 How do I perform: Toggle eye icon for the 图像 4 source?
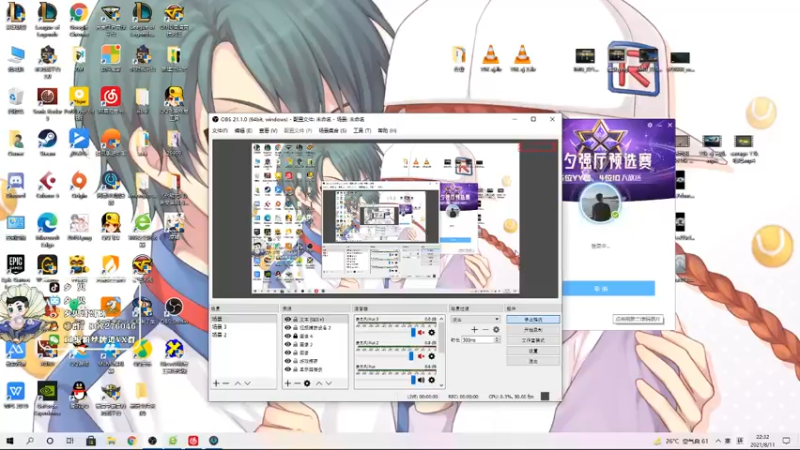tap(288, 336)
